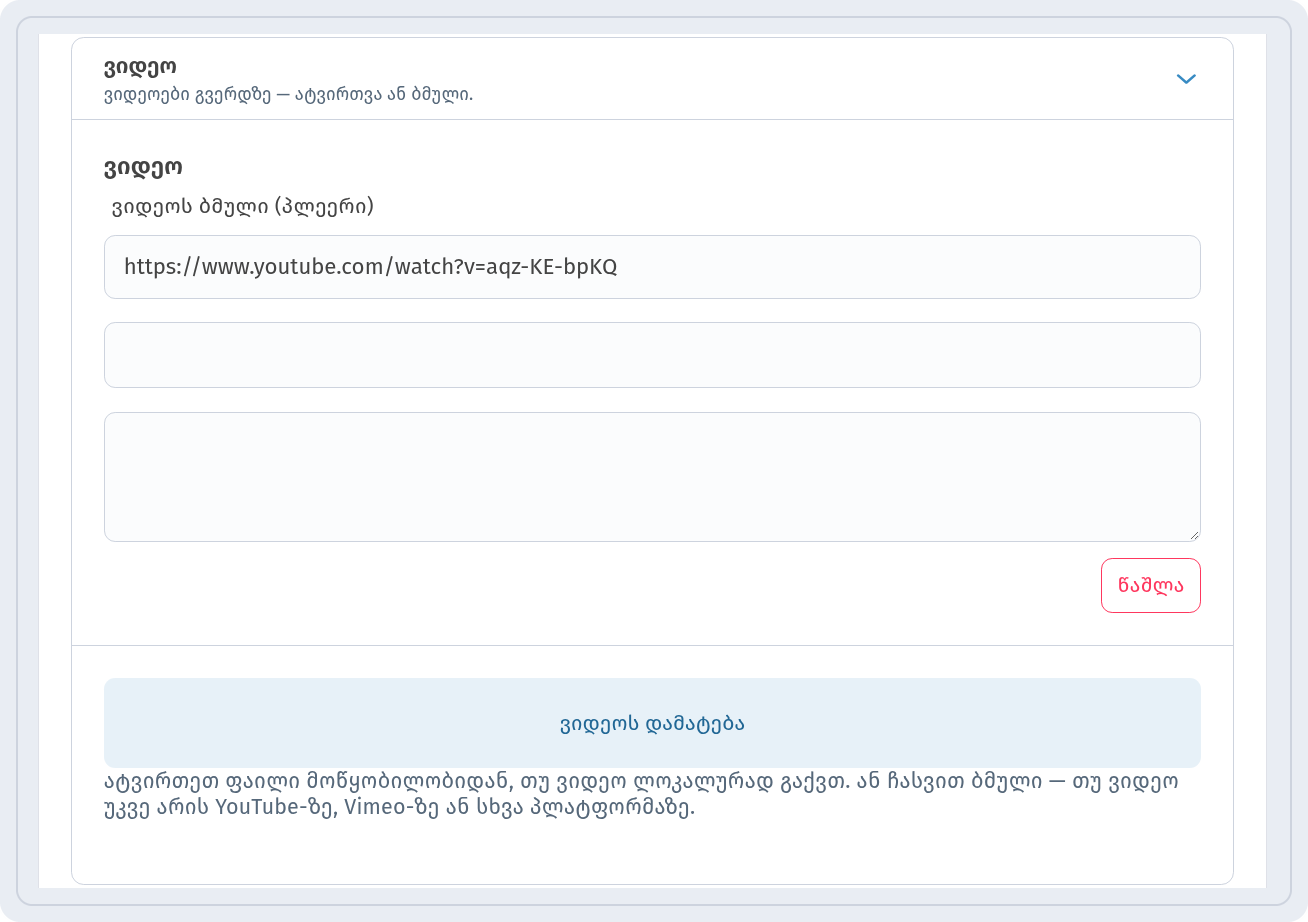1308x922 pixels.
Task: Collapse the ვიდეო section with the chevron
Action: [x=1186, y=79]
